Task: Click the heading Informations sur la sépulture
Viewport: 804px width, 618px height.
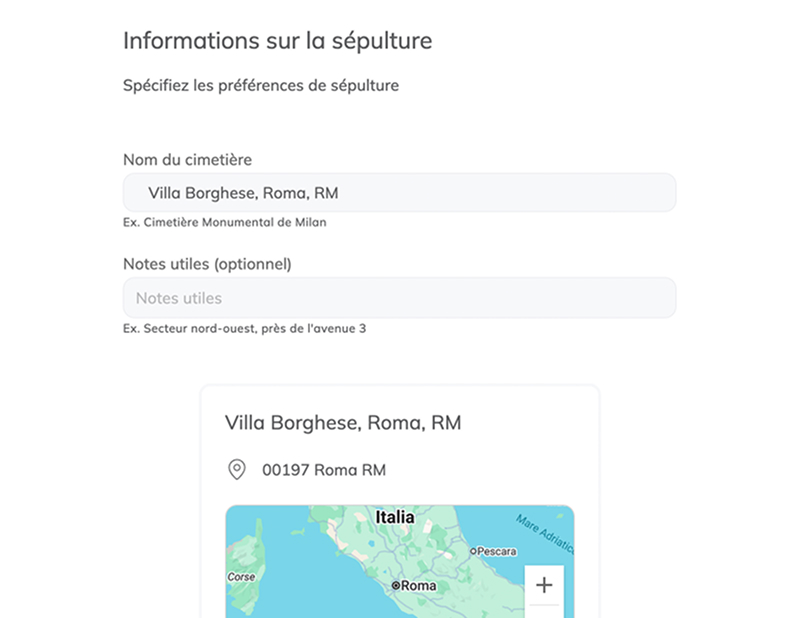Action: point(276,41)
